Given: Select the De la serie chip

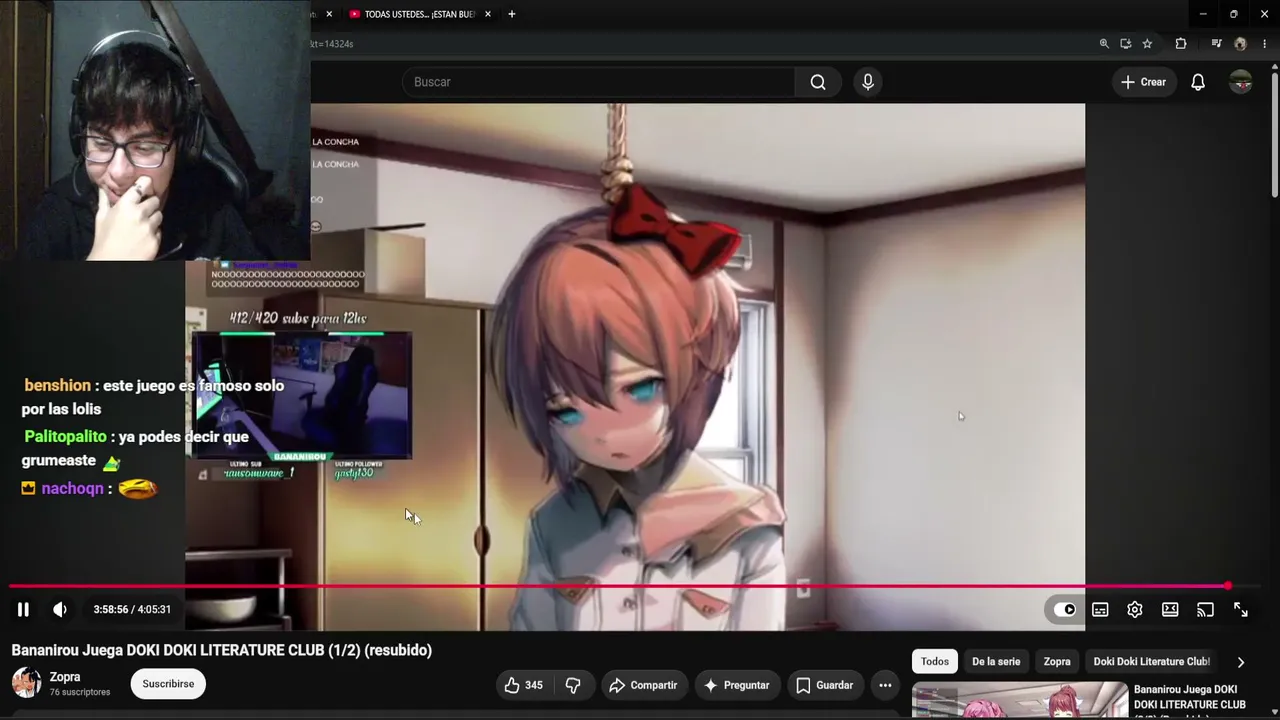Looking at the screenshot, I should [x=996, y=661].
